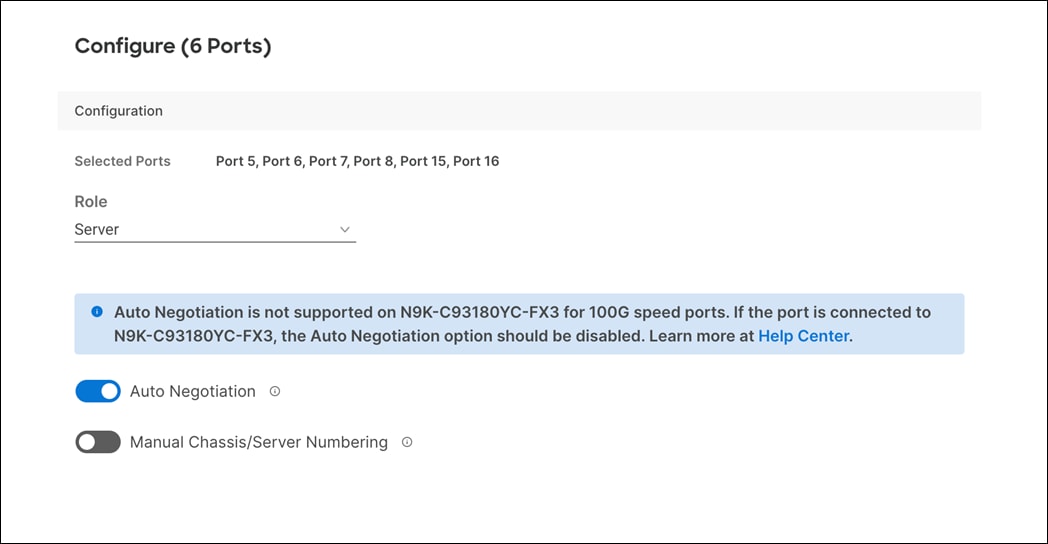1048x544 pixels.
Task: Click info icon next to Auto Negotiation
Action: point(275,391)
